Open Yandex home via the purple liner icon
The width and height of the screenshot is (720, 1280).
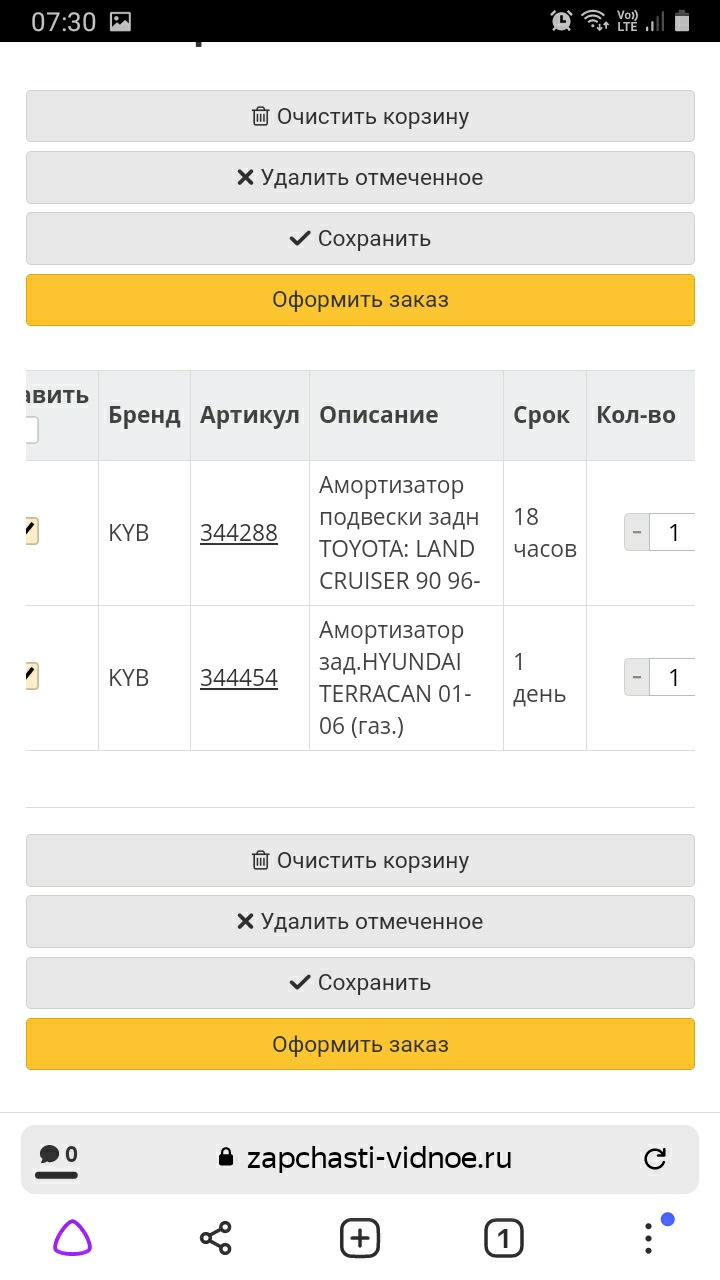pyautogui.click(x=71, y=1237)
